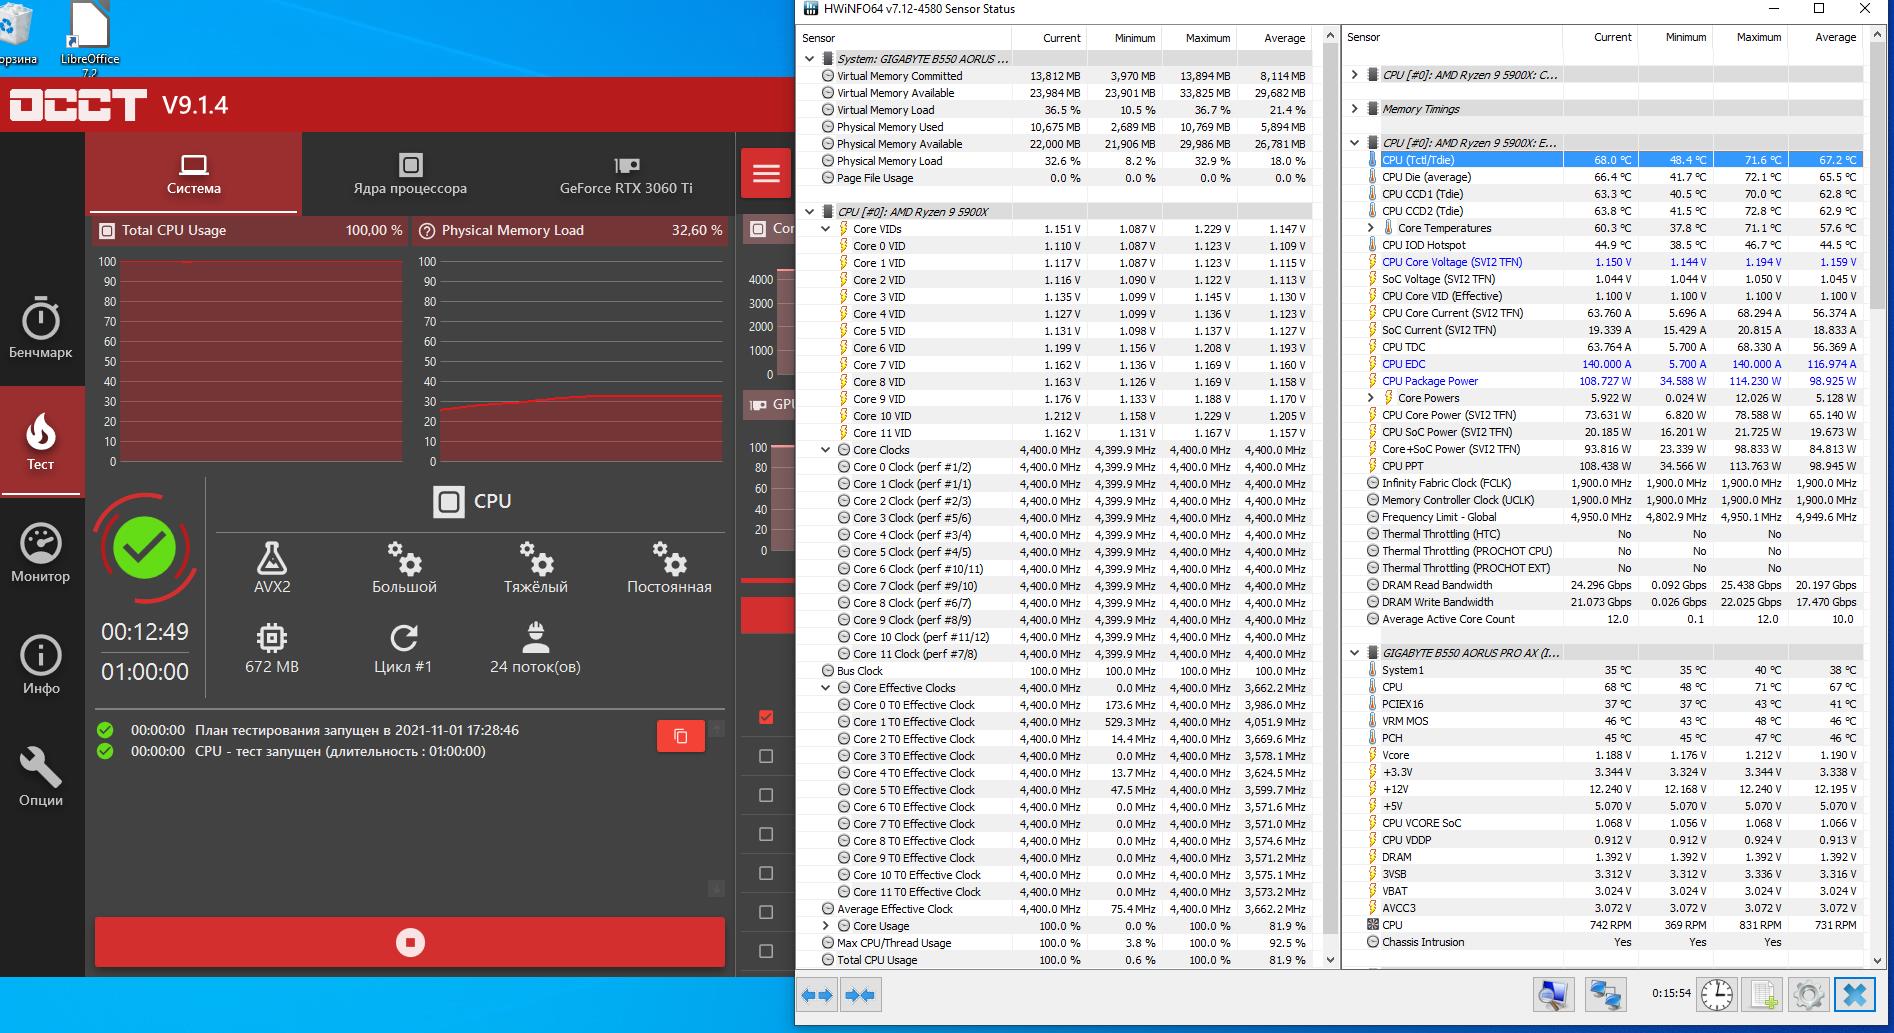
Task: Click Sensor column header in right panel
Action: pyautogui.click(x=1451, y=37)
